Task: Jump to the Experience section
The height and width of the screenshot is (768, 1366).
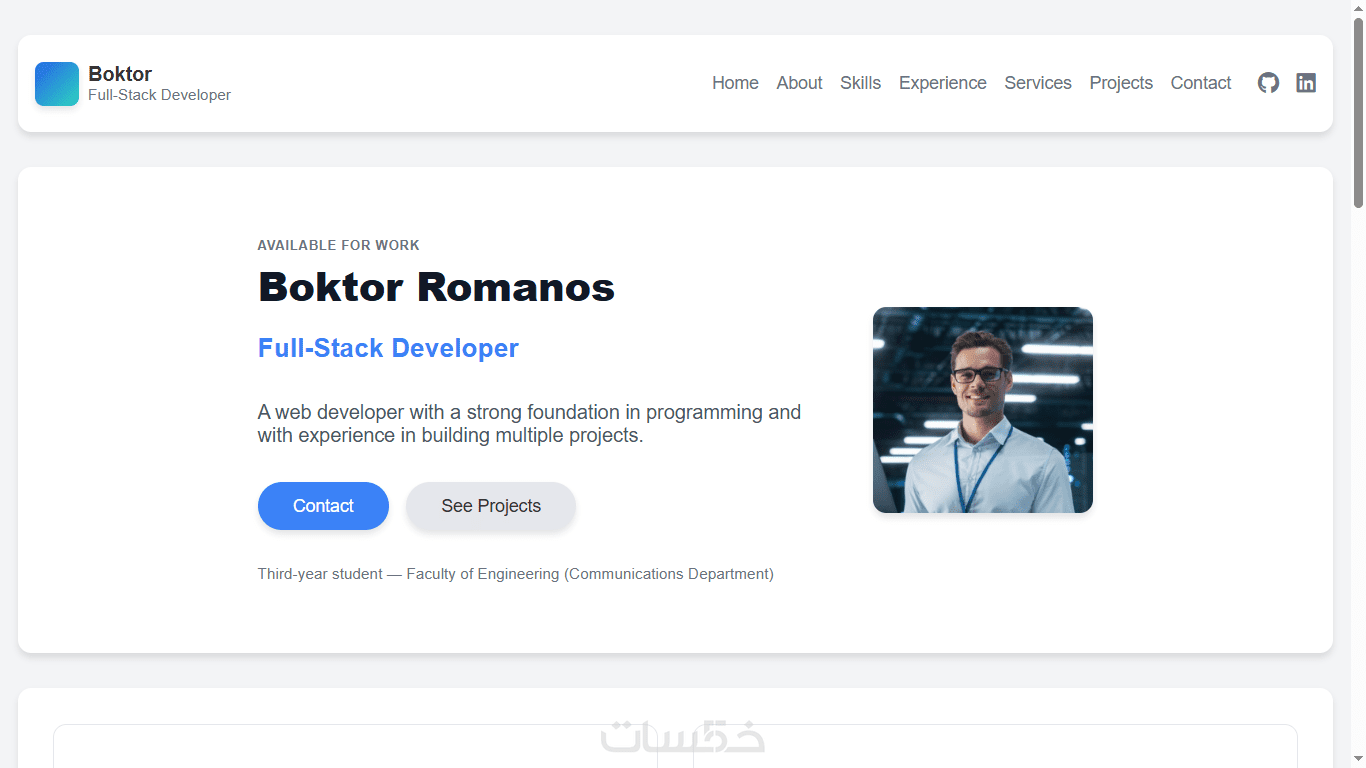Action: pos(942,83)
